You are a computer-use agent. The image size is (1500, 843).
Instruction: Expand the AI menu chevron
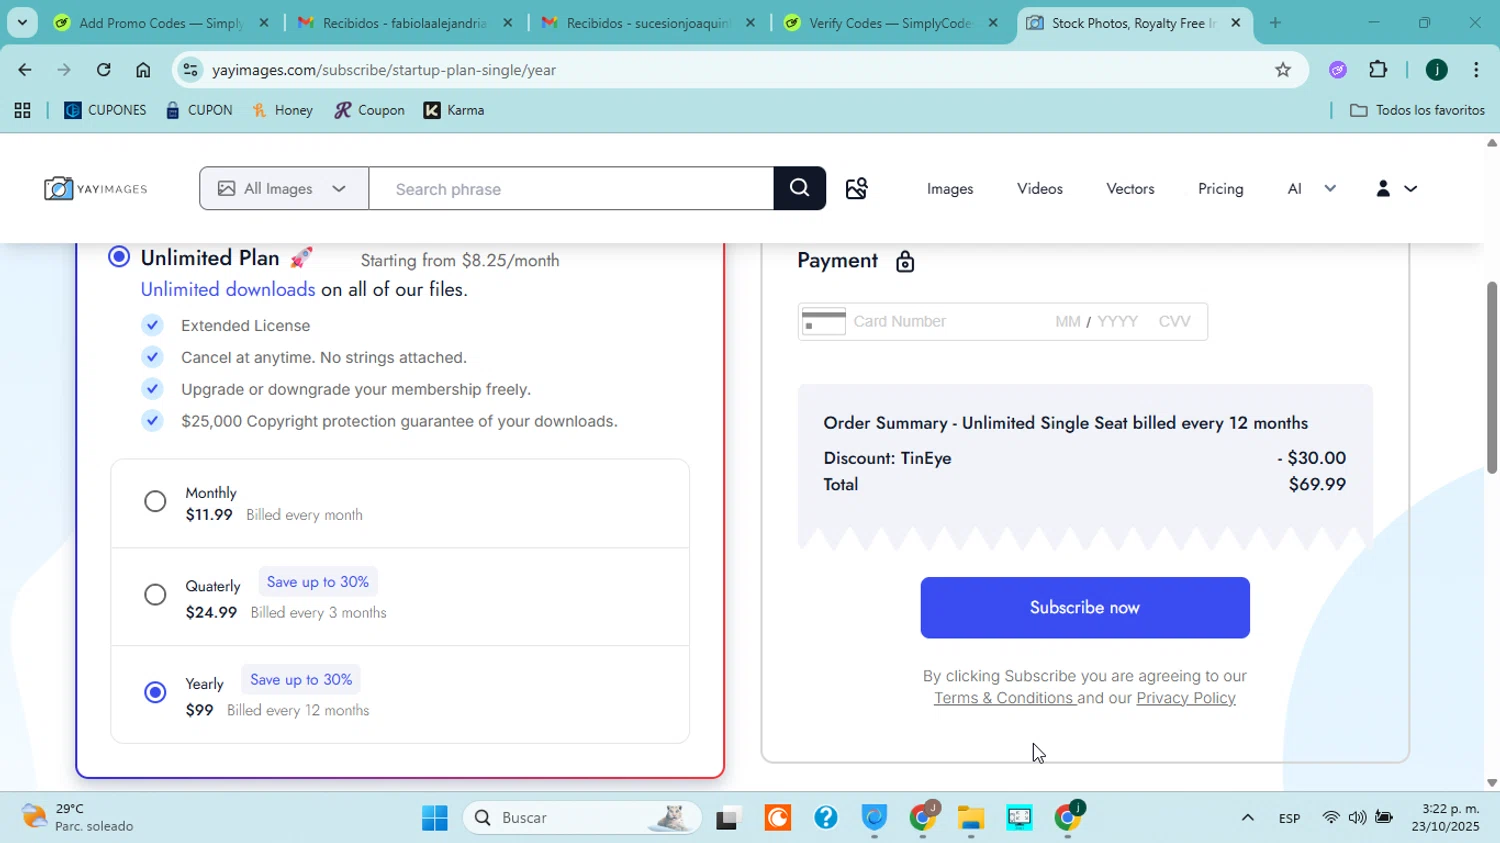pos(1330,188)
